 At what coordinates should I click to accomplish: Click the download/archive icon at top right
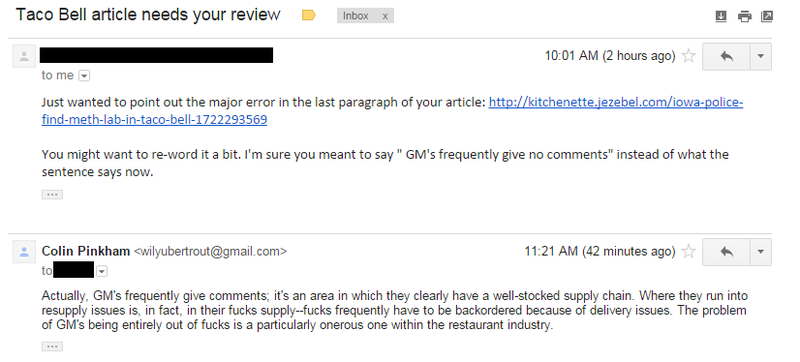tap(720, 16)
